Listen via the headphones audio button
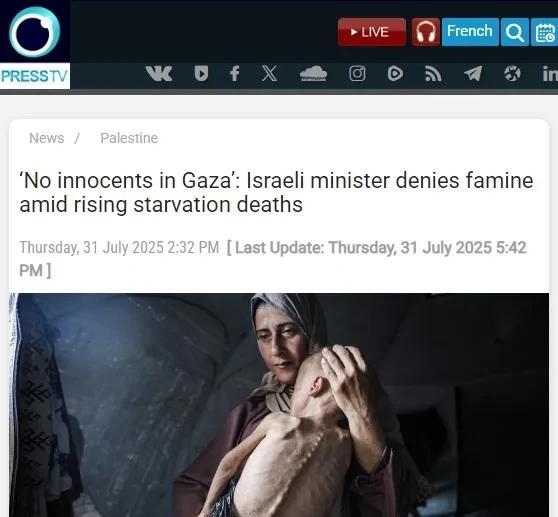The height and width of the screenshot is (517, 558). [426, 32]
